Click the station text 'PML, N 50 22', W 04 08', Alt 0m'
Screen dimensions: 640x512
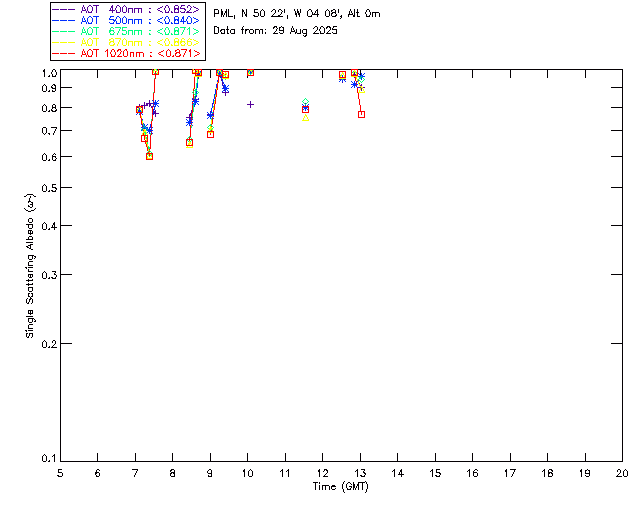click(x=297, y=14)
